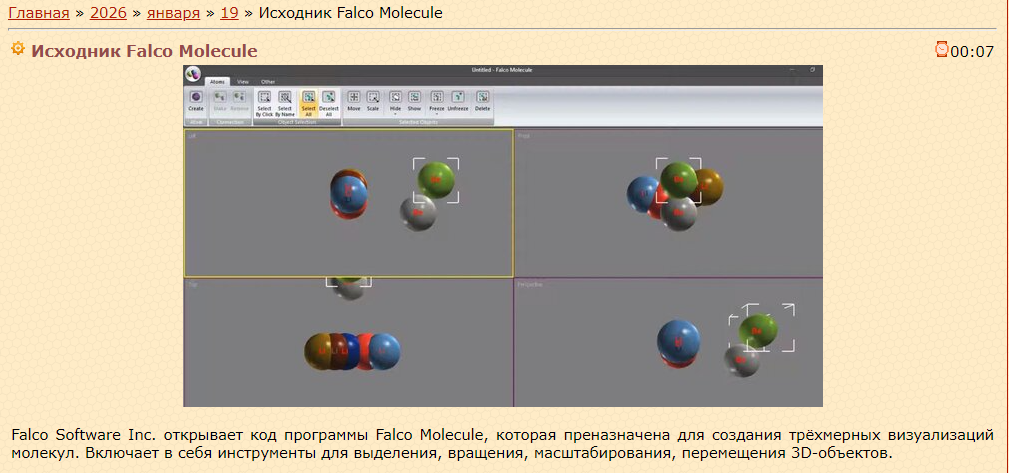Viewport: 1009px width, 473px height.
Task: Click the light blue atom in Top viewport
Action: [x=384, y=351]
